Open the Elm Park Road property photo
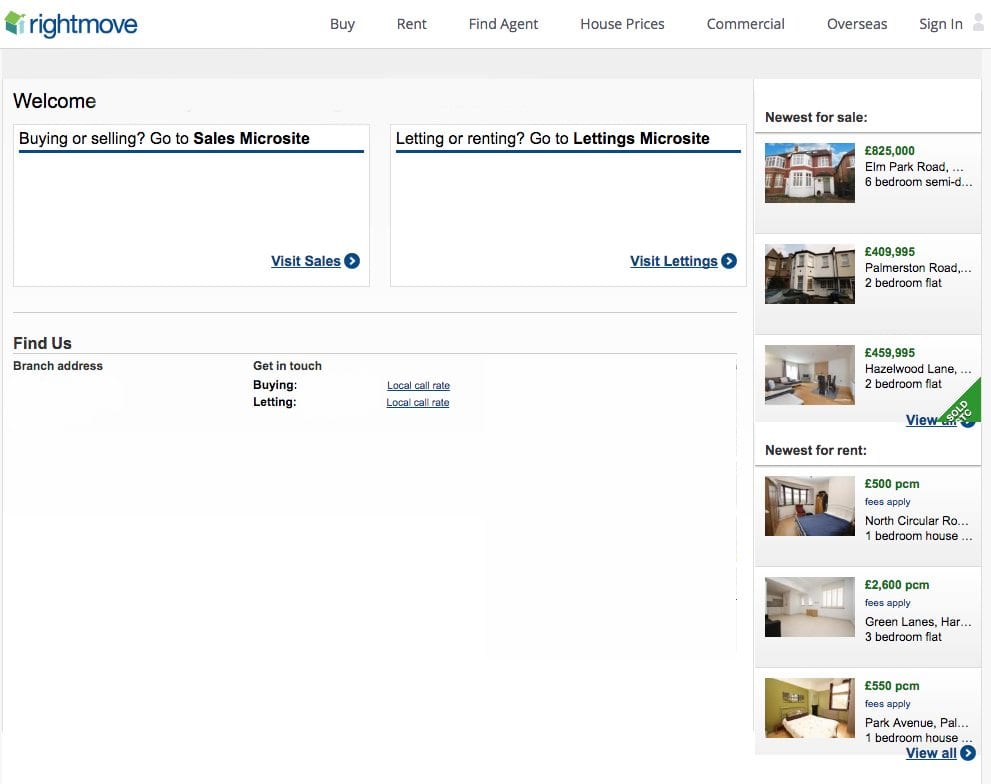991x784 pixels. 809,172
